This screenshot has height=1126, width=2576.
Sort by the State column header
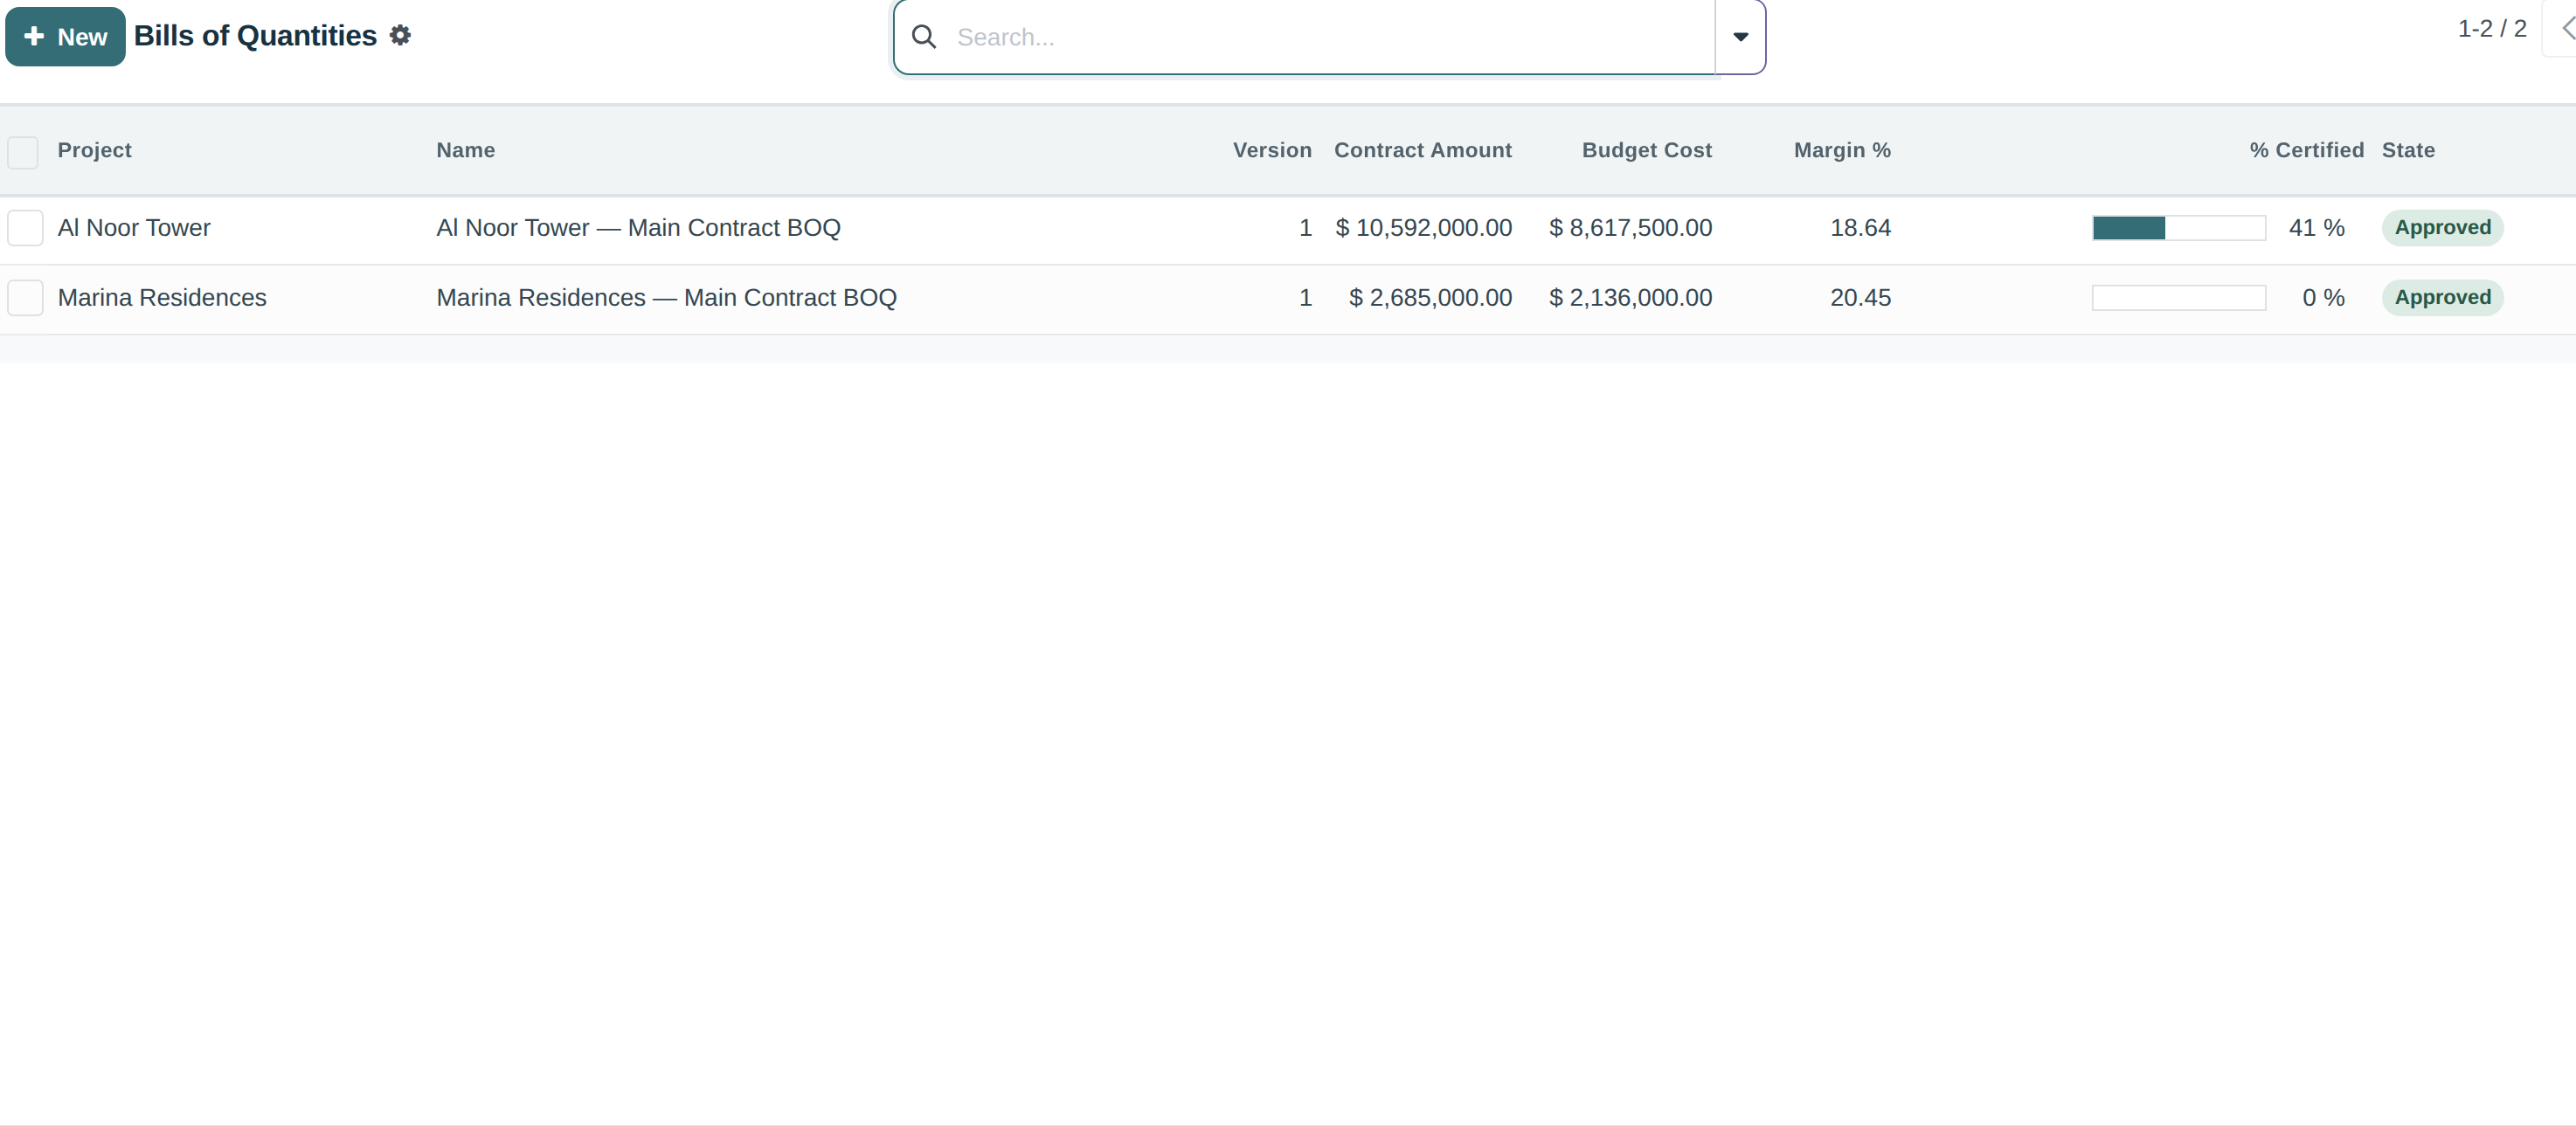click(2408, 150)
